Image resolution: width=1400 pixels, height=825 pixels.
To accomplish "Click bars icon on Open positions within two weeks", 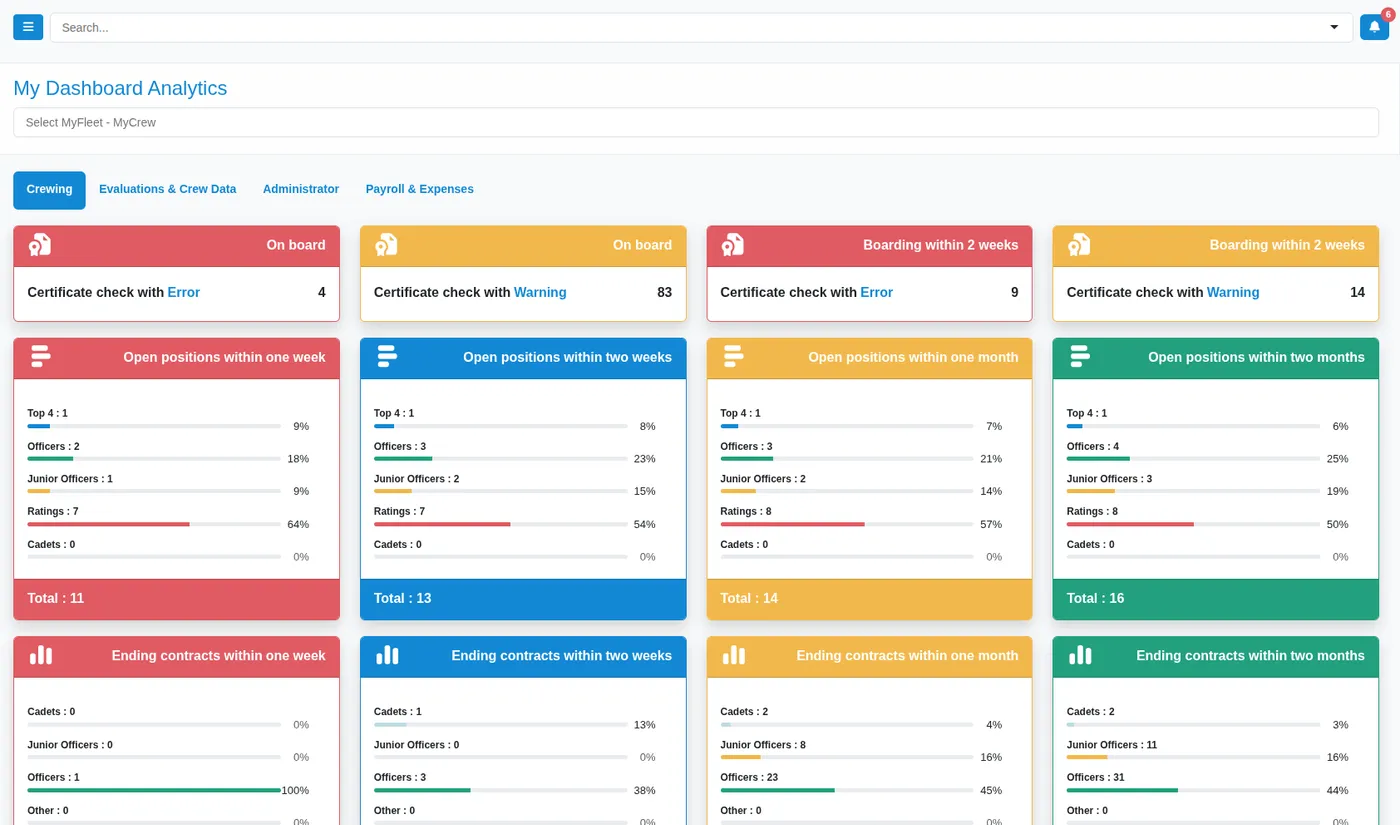I will pyautogui.click(x=386, y=356).
